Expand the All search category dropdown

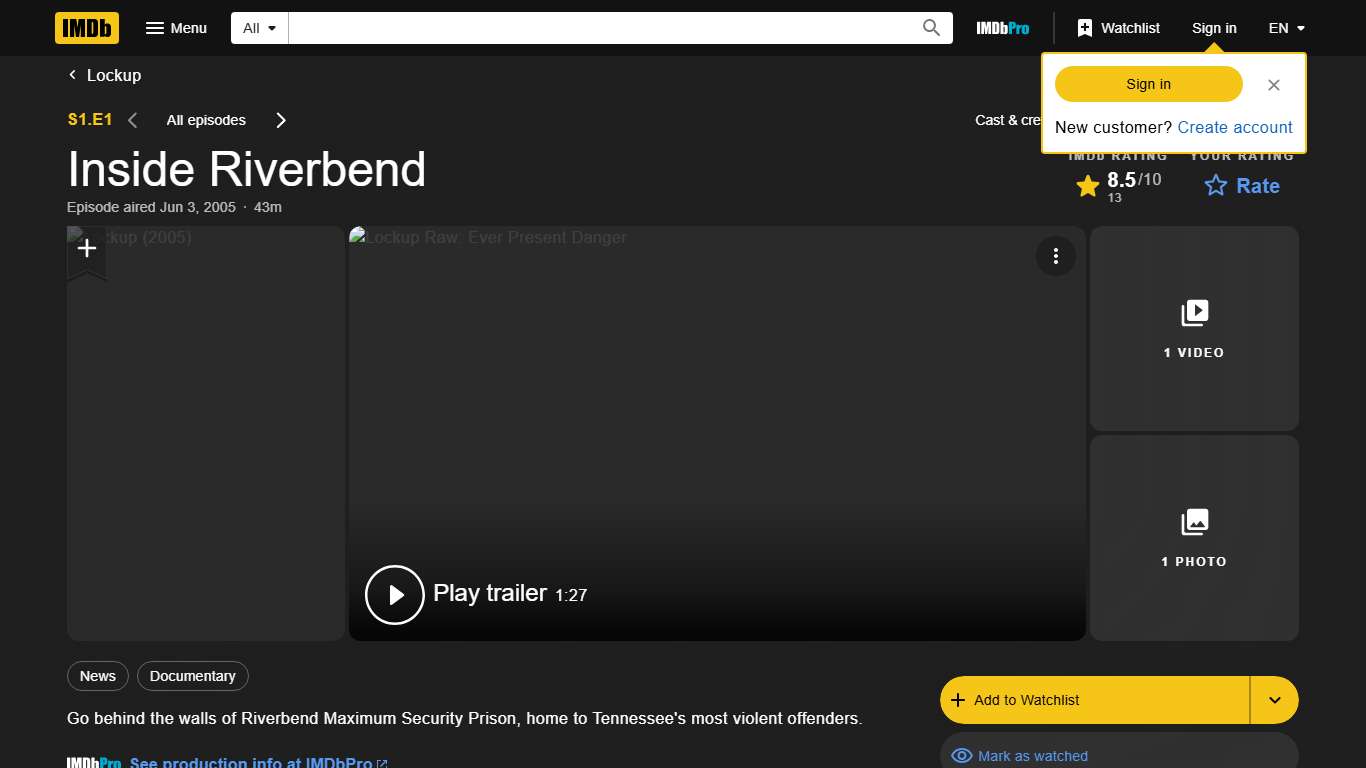(258, 28)
